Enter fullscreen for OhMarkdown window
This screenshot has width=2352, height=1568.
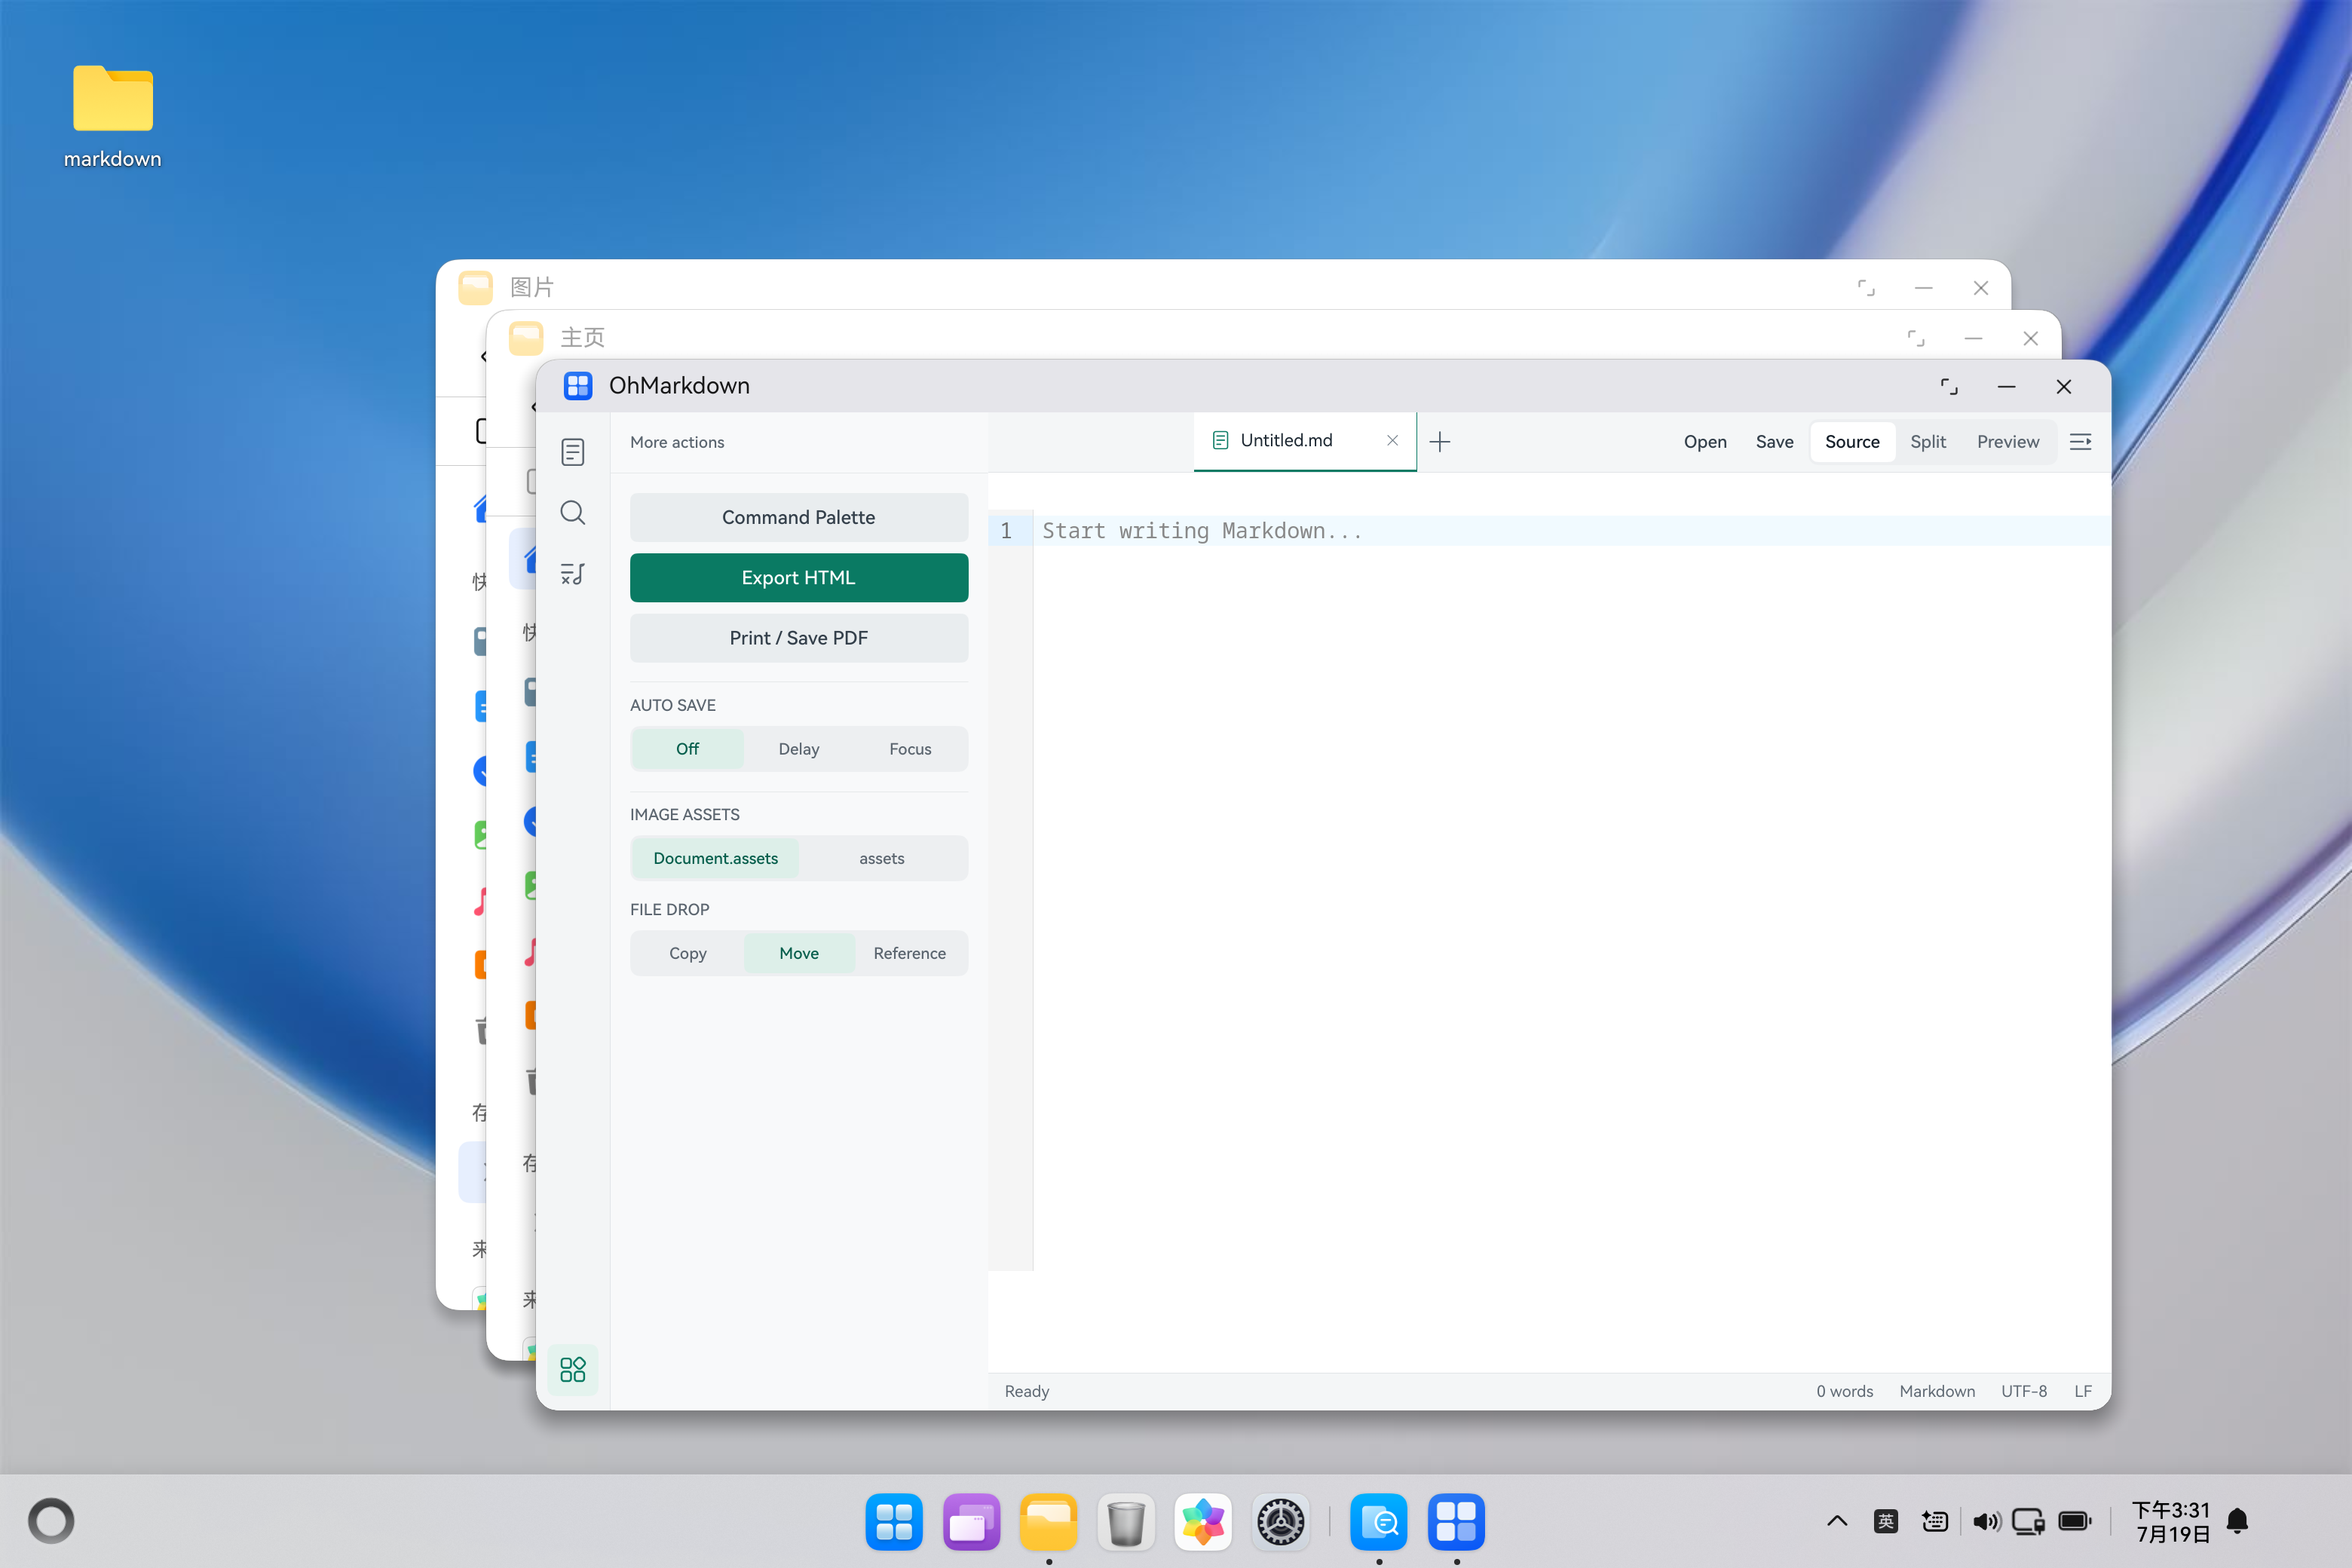point(1949,387)
